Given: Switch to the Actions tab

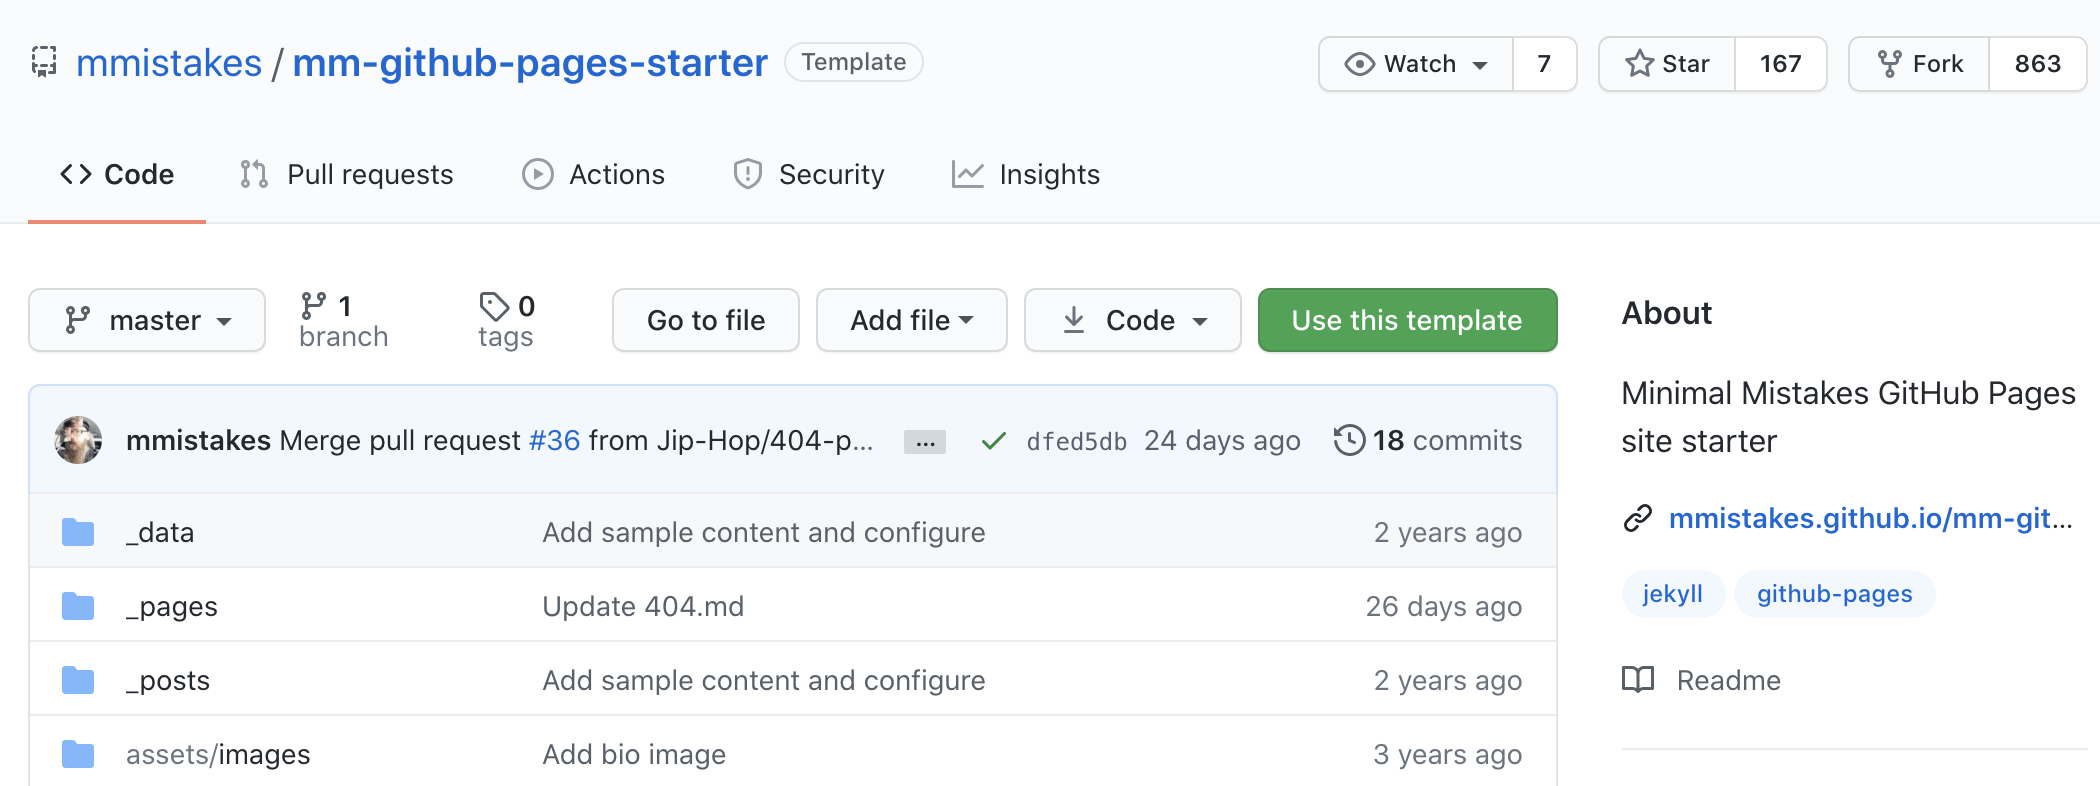Looking at the screenshot, I should (593, 174).
